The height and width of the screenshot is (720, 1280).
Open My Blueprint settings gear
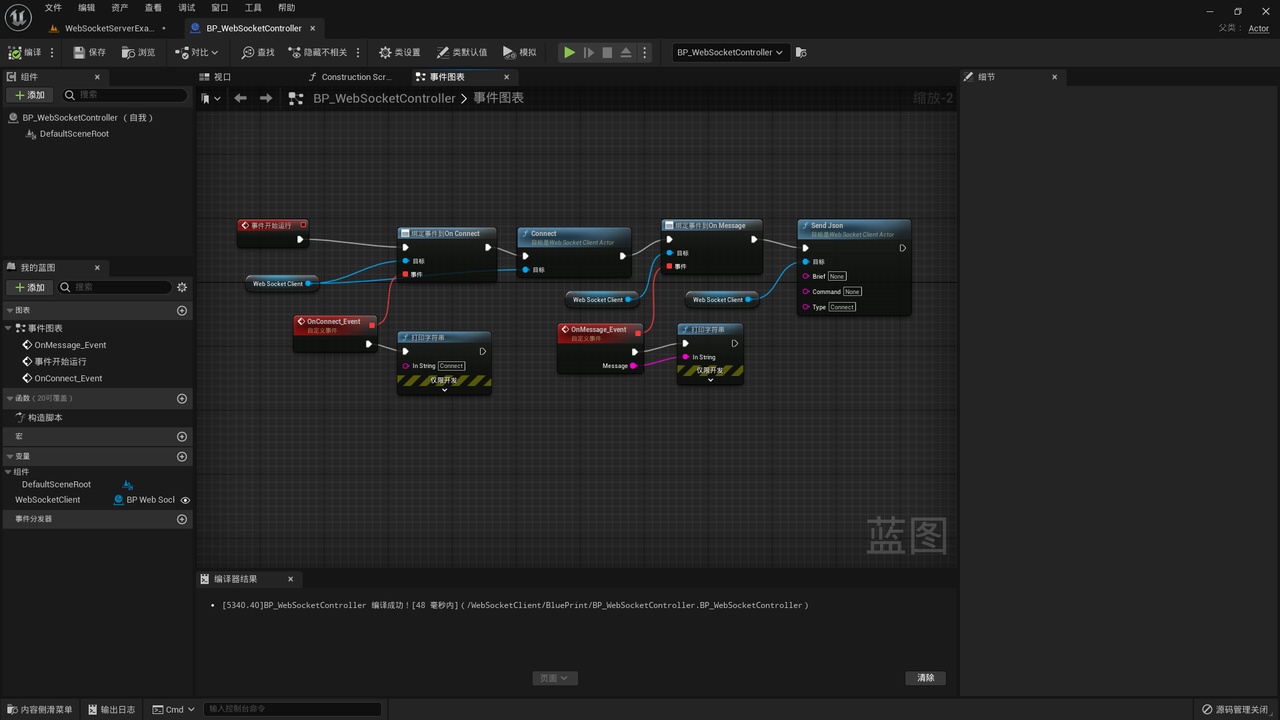point(182,287)
